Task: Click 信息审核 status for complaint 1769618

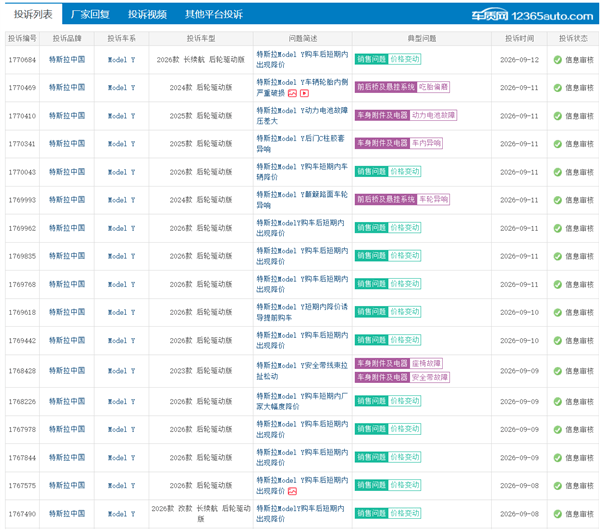Action: (579, 313)
